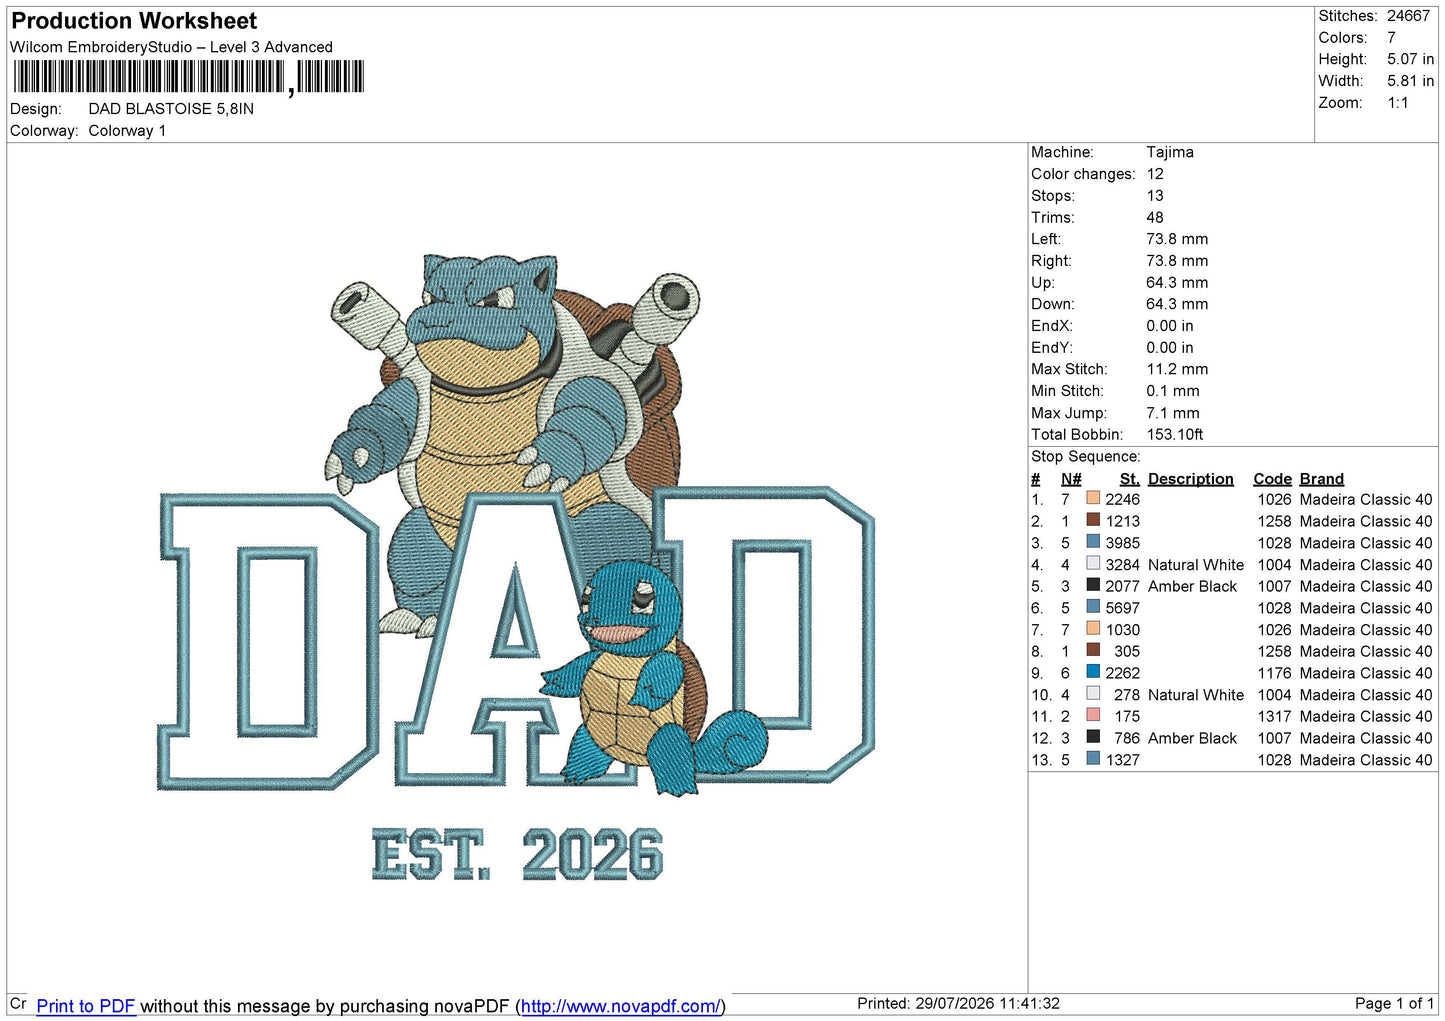Click the machine value Tajima
Viewport: 1445px width, 1021px height.
[x=1170, y=152]
